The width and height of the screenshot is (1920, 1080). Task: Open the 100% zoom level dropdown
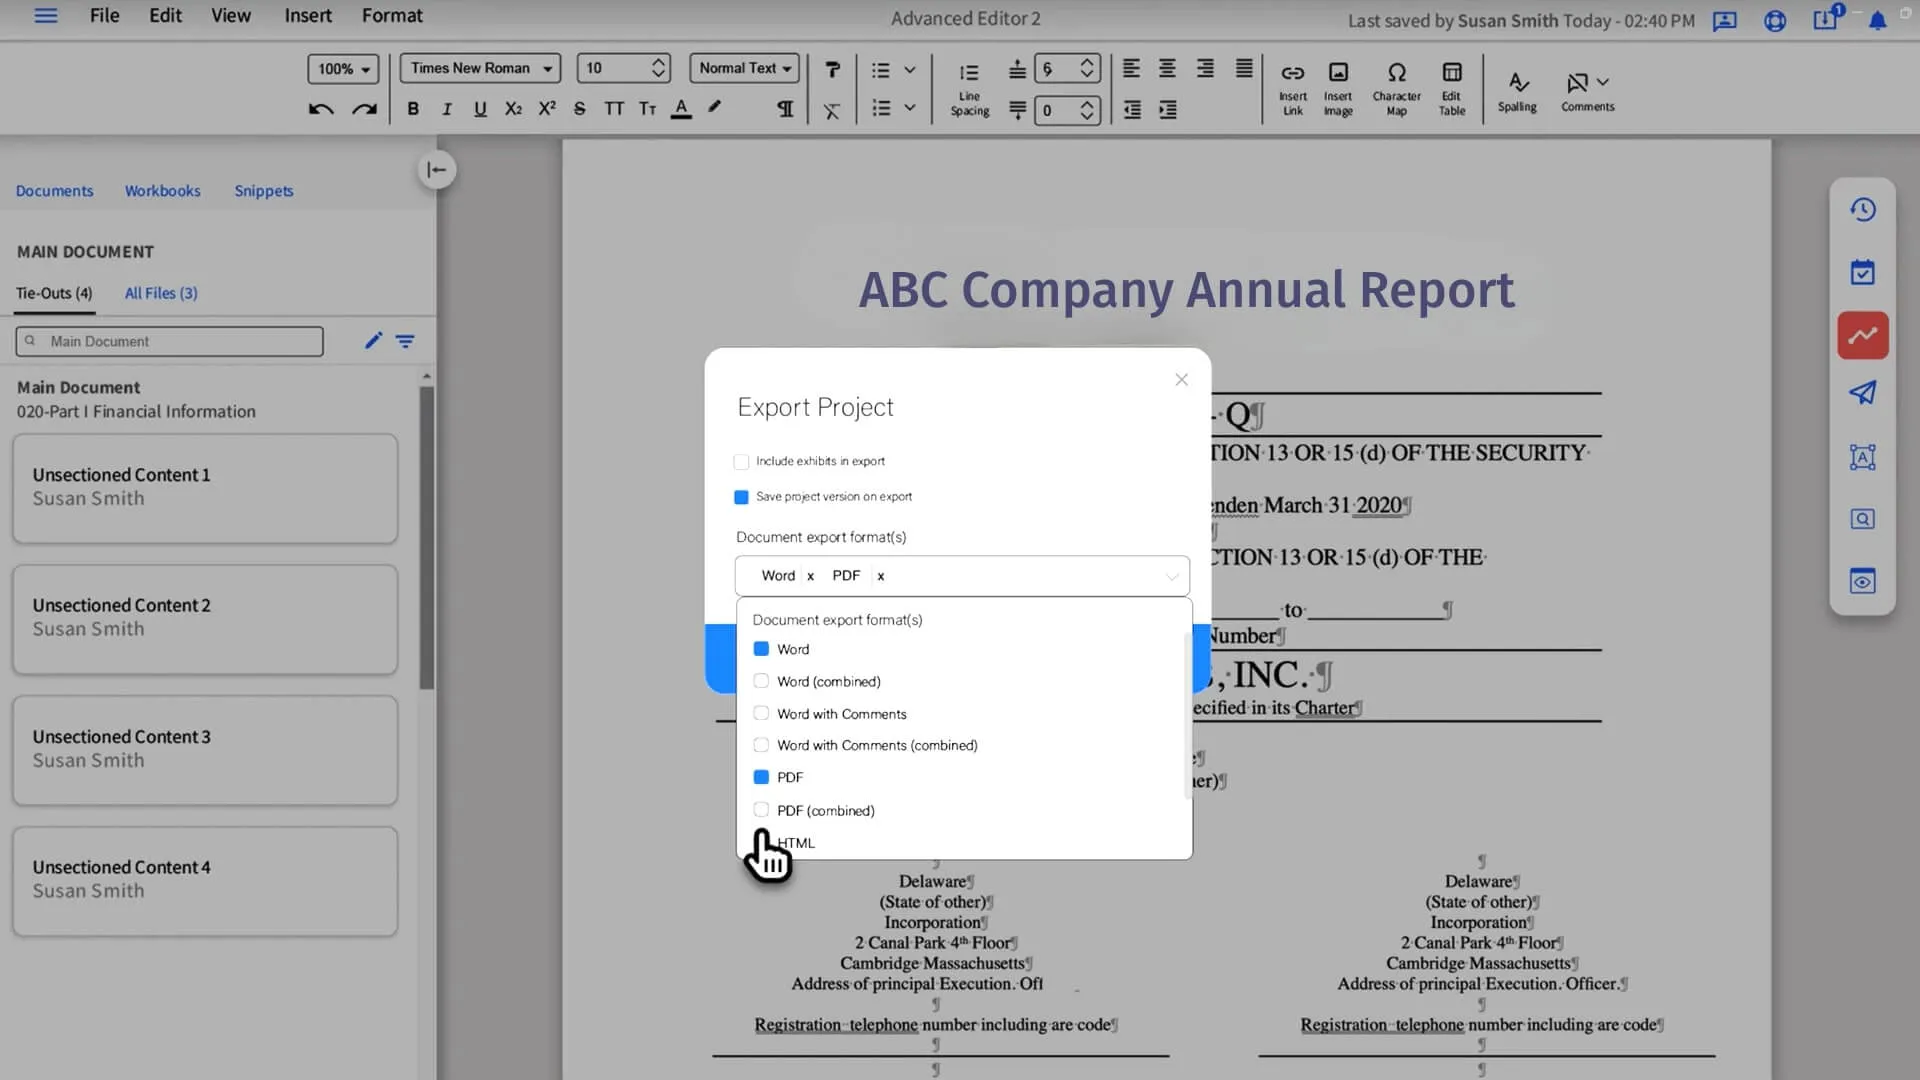point(343,69)
